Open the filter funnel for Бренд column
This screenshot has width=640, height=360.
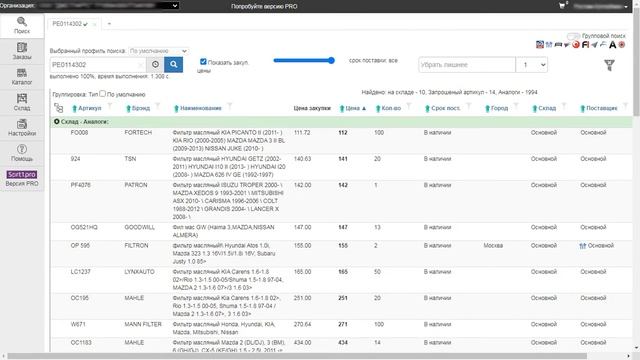point(158,107)
